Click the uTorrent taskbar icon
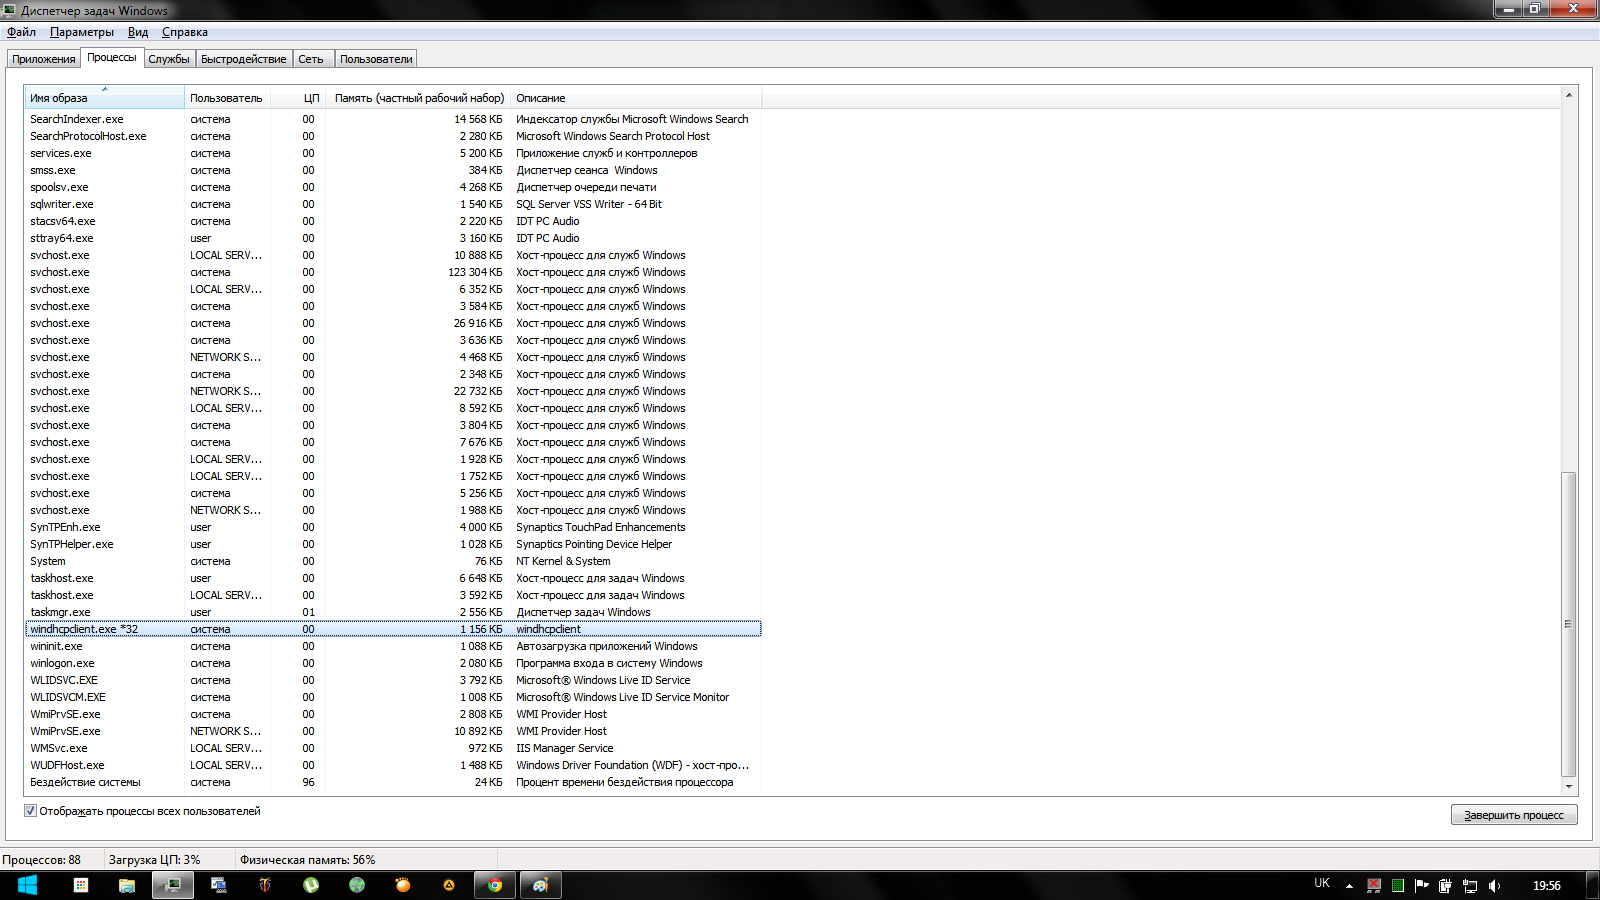 coord(311,885)
